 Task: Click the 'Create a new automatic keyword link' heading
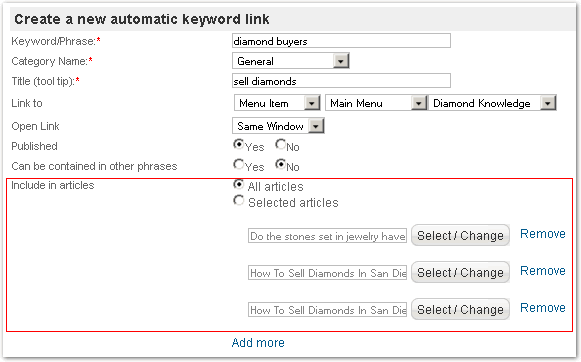click(x=142, y=19)
